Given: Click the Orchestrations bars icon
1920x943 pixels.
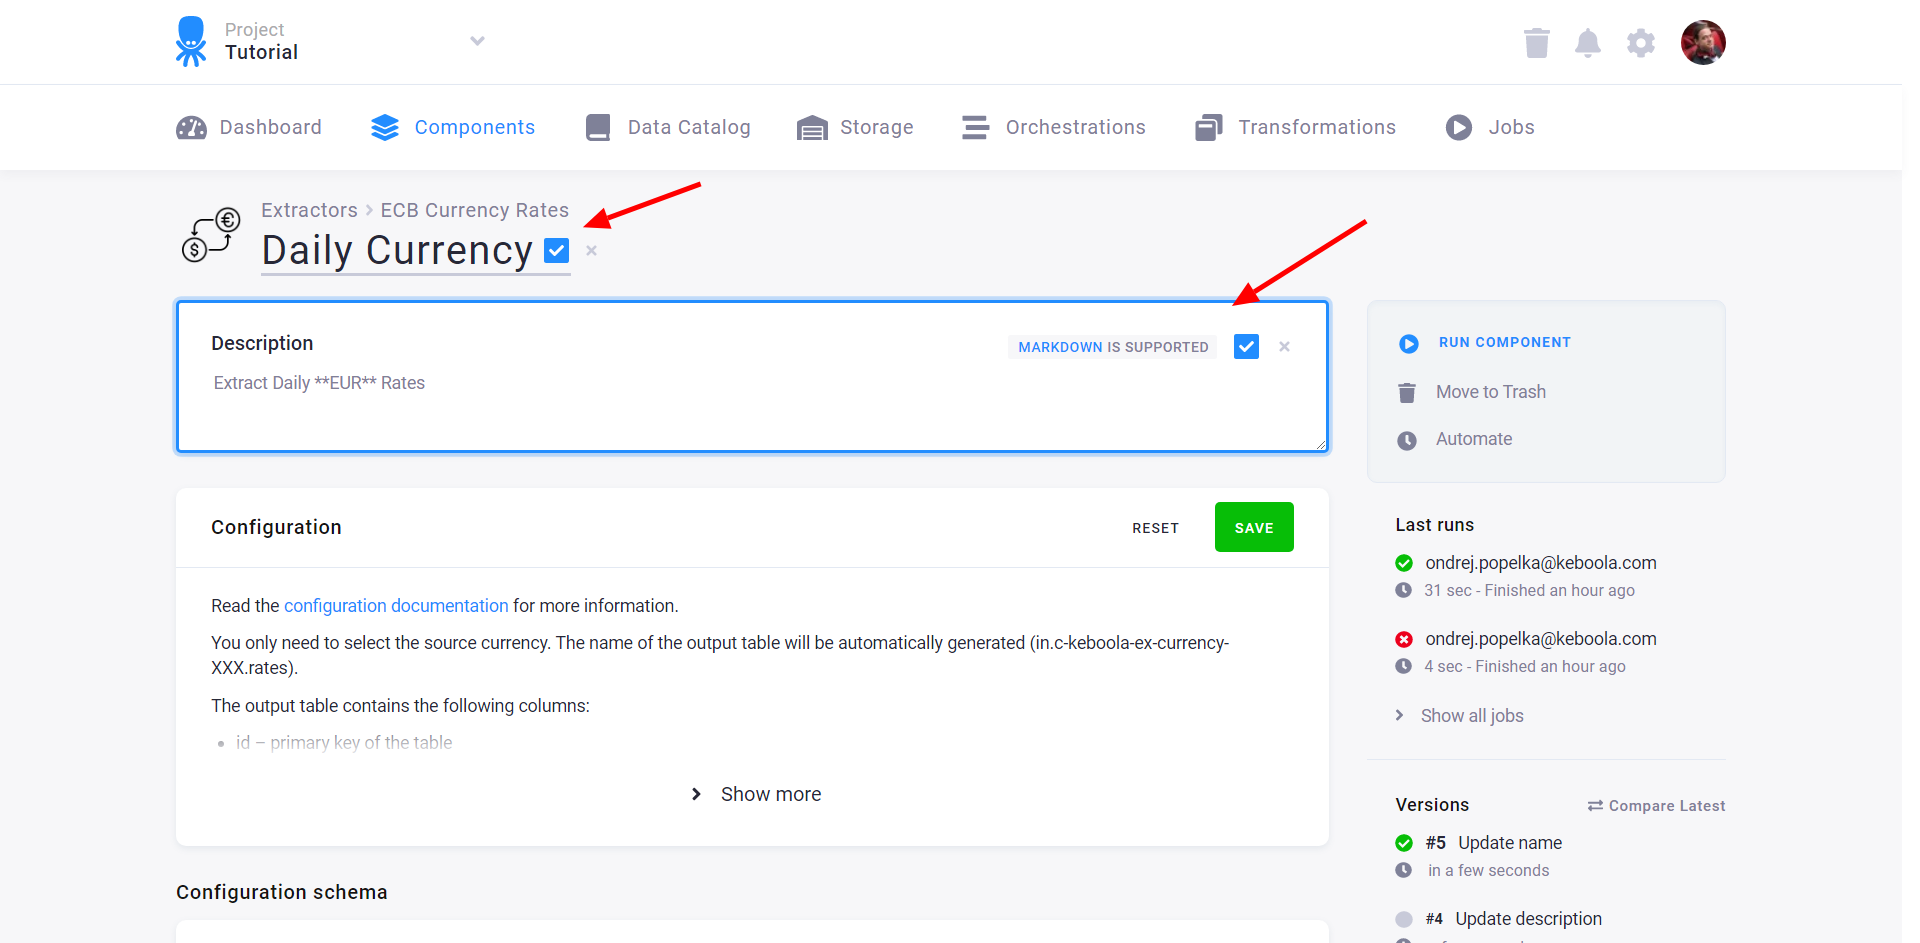Looking at the screenshot, I should pyautogui.click(x=976, y=128).
